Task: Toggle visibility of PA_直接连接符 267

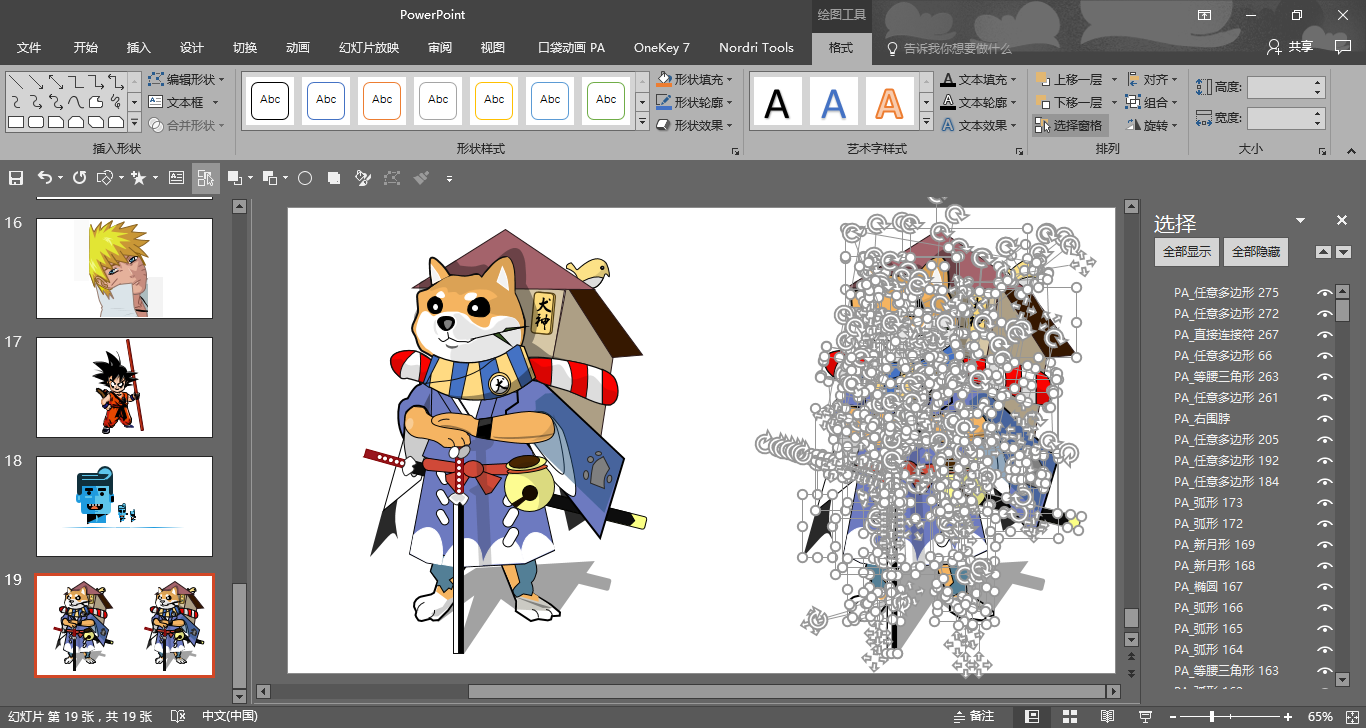Action: [1325, 335]
